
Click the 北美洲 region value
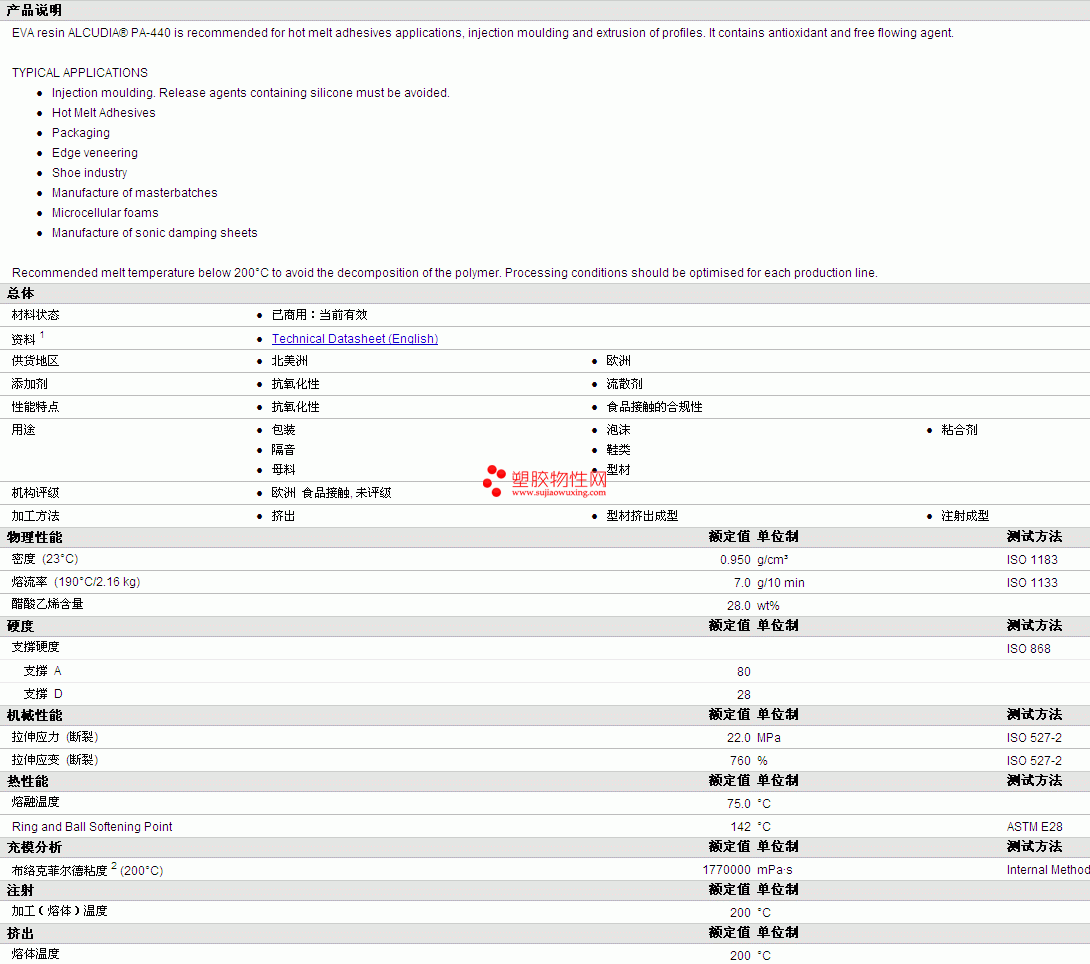(x=289, y=361)
